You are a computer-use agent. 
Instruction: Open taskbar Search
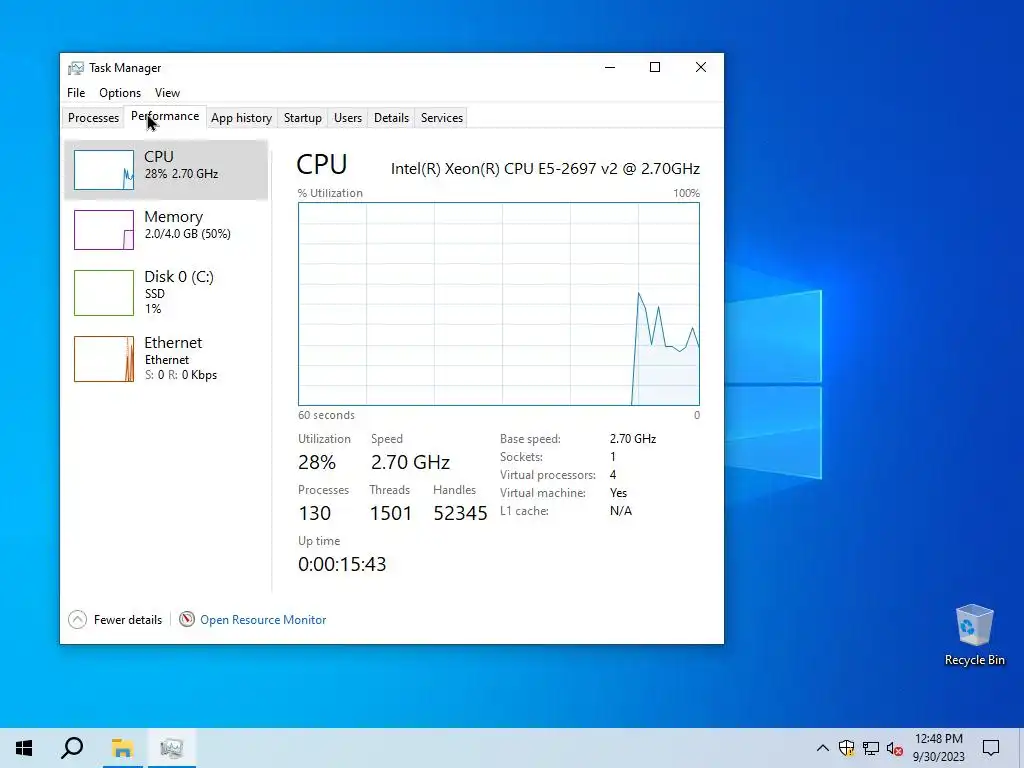[x=72, y=748]
